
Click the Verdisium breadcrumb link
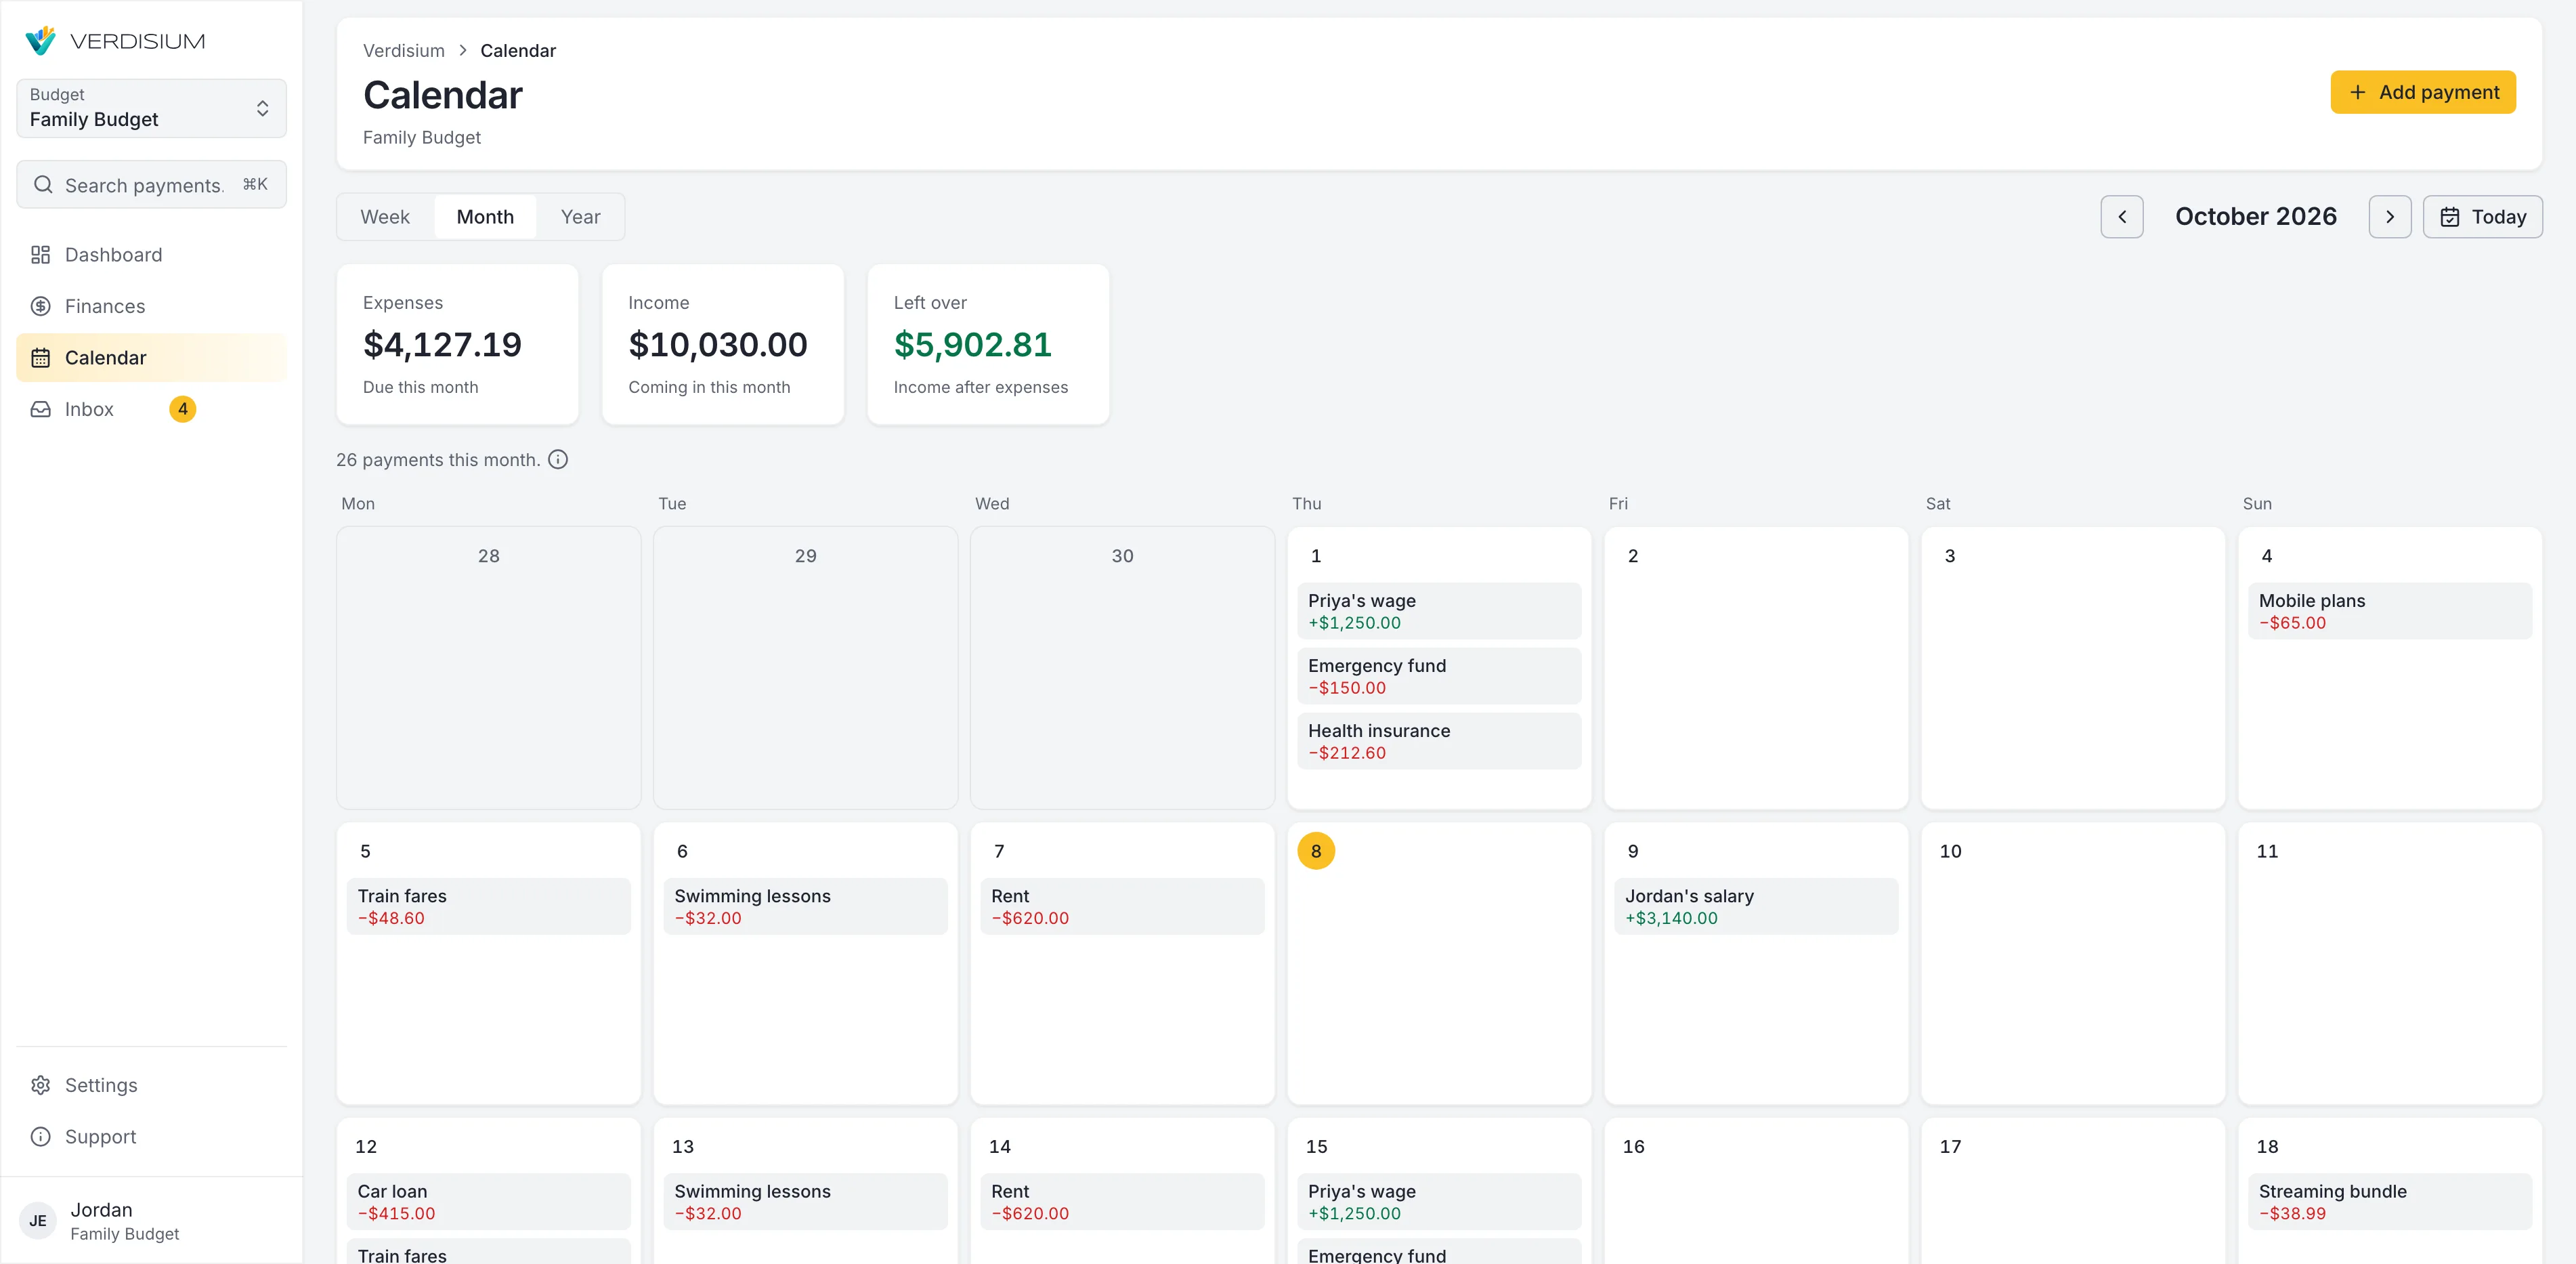tap(404, 51)
